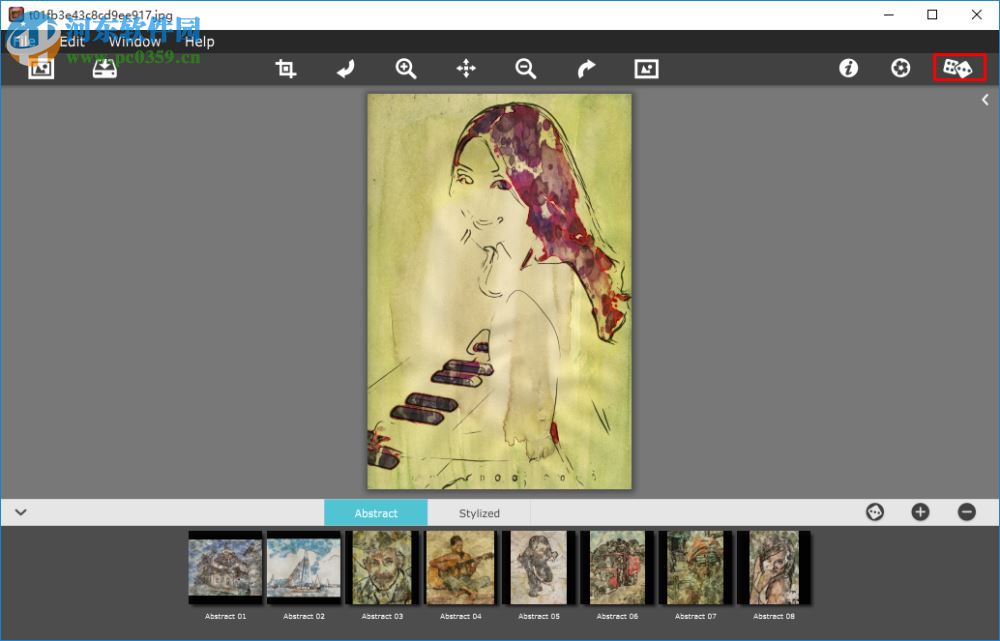Select the Abstract 05 preset thumbnail
Image resolution: width=1000 pixels, height=641 pixels.
537,568
